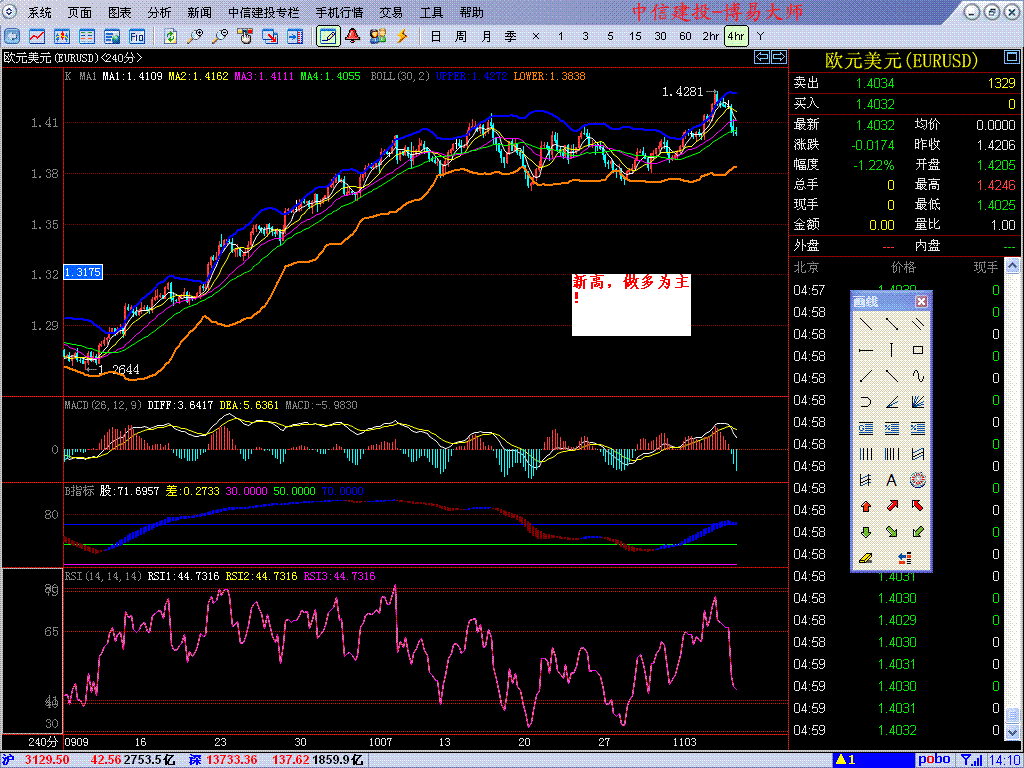Pick the vertical line drawing tool
The width and height of the screenshot is (1024, 768).
point(891,350)
